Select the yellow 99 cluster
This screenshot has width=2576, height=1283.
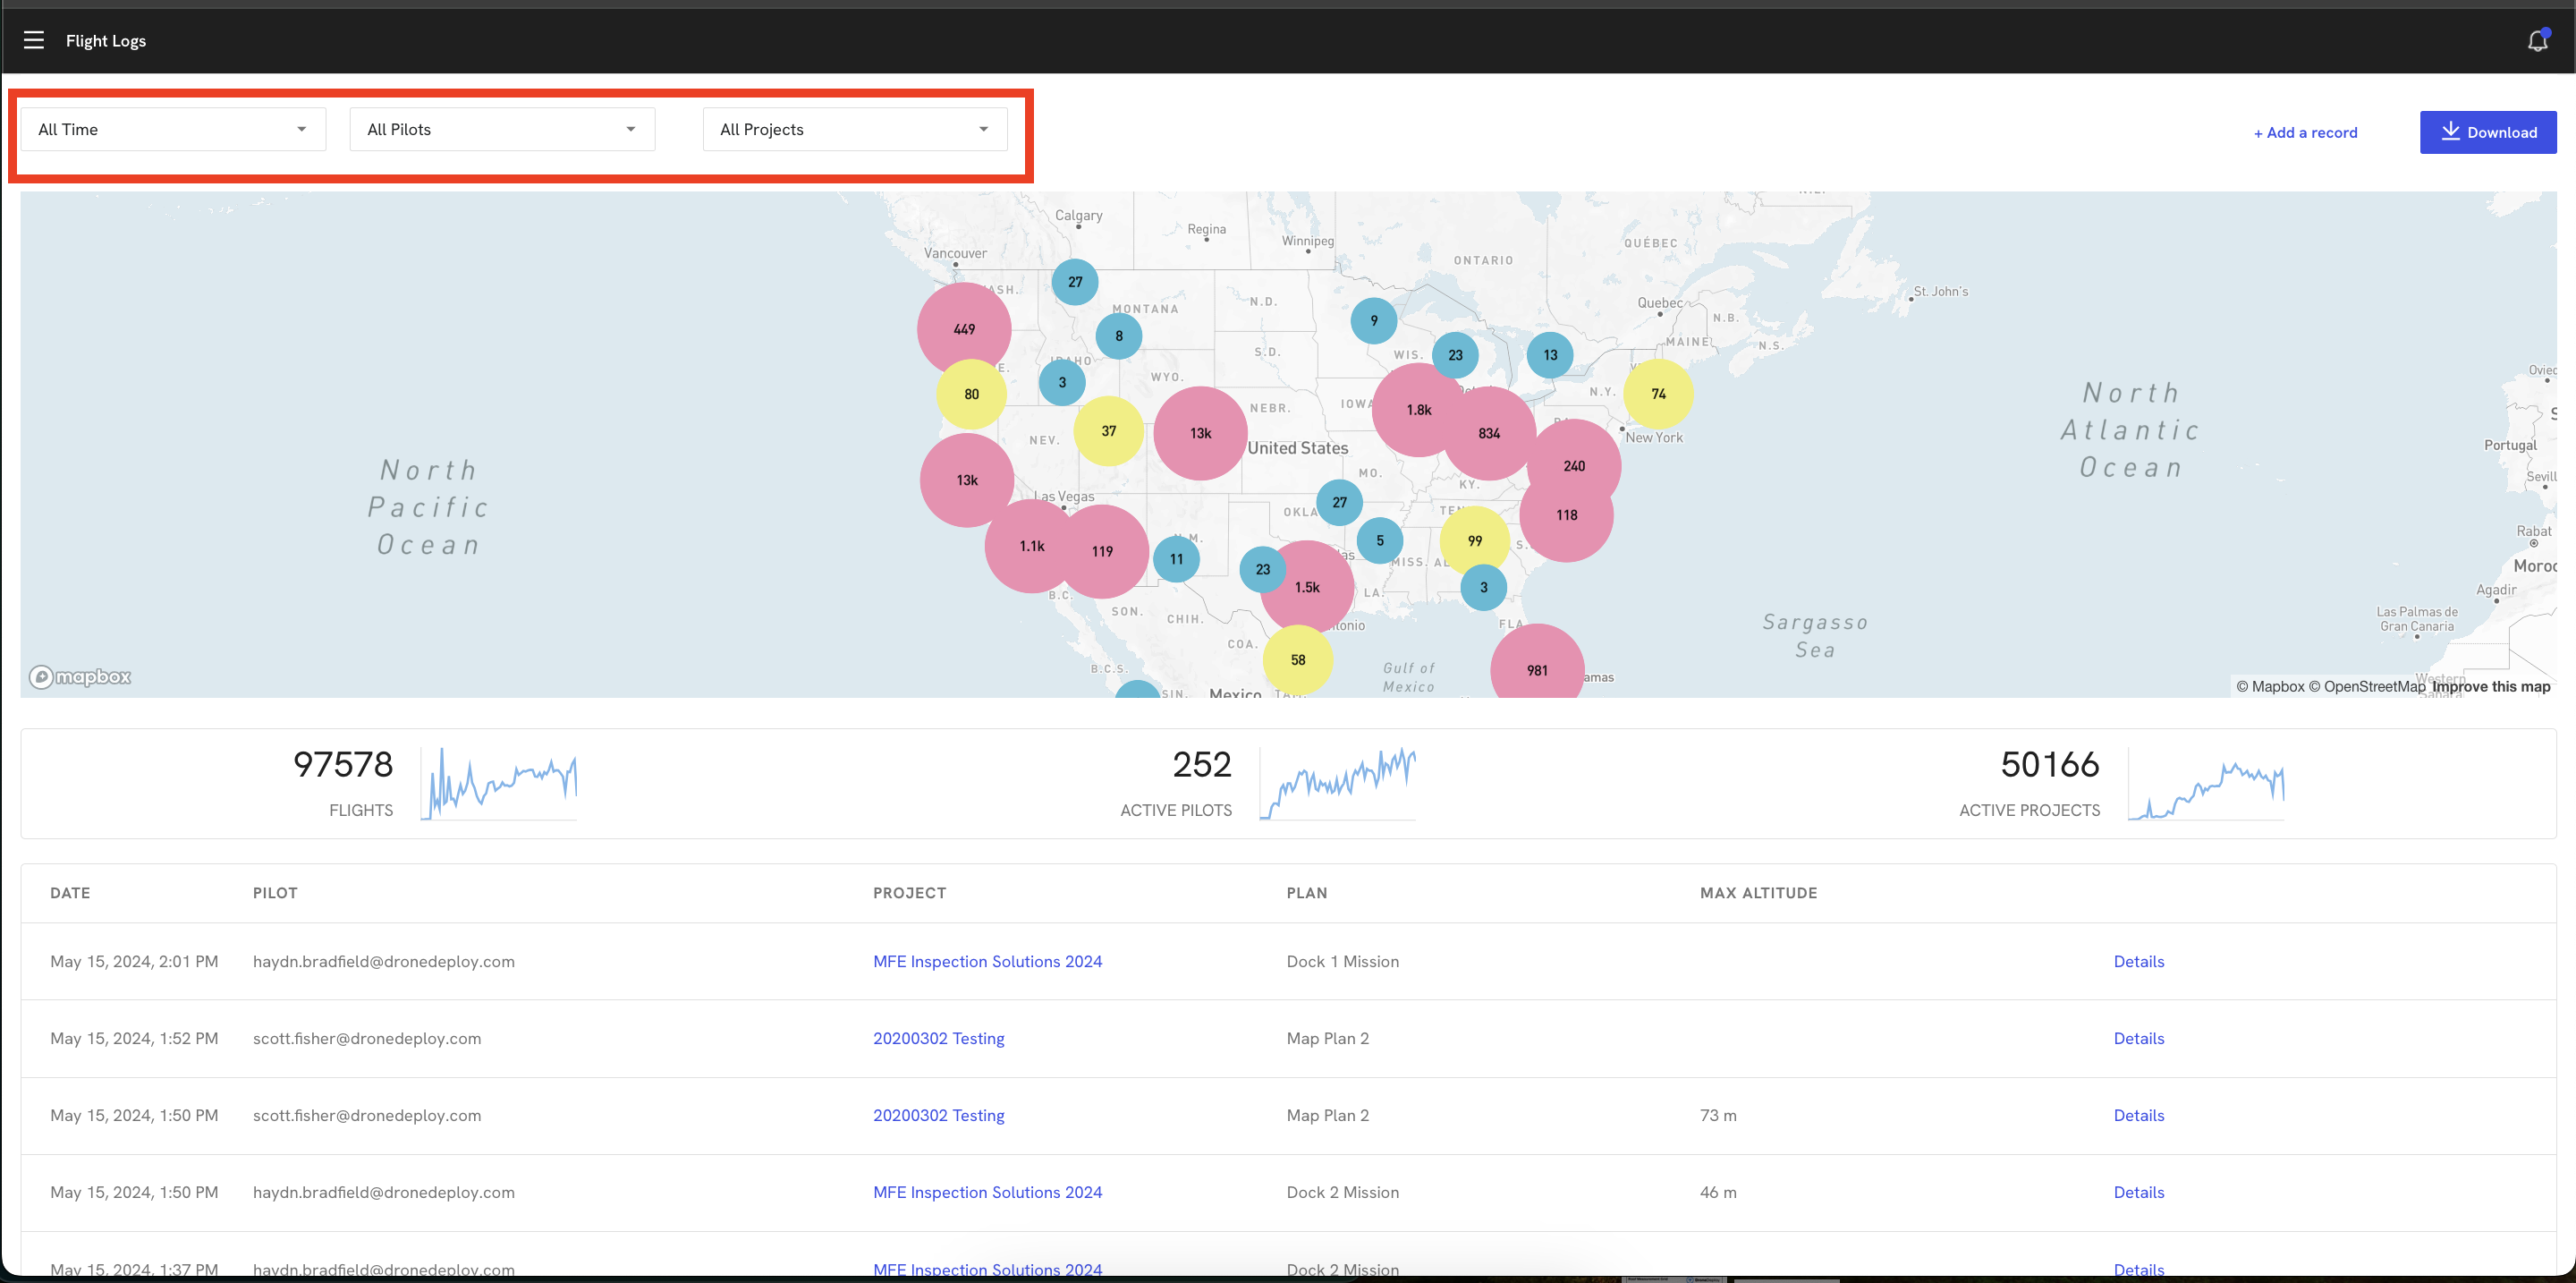point(1474,541)
